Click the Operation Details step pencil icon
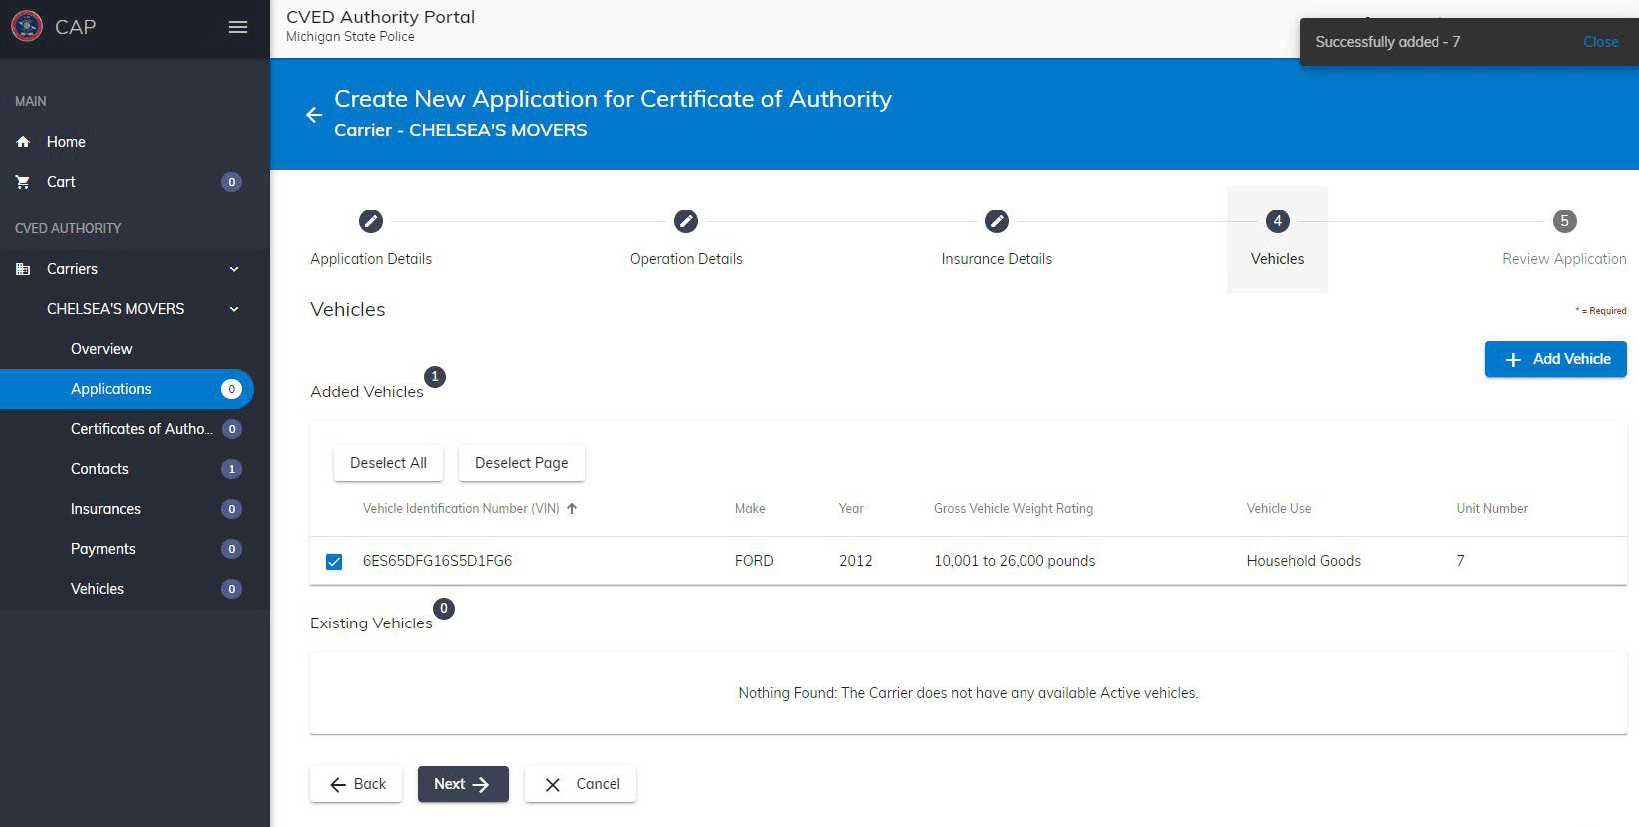 [686, 221]
